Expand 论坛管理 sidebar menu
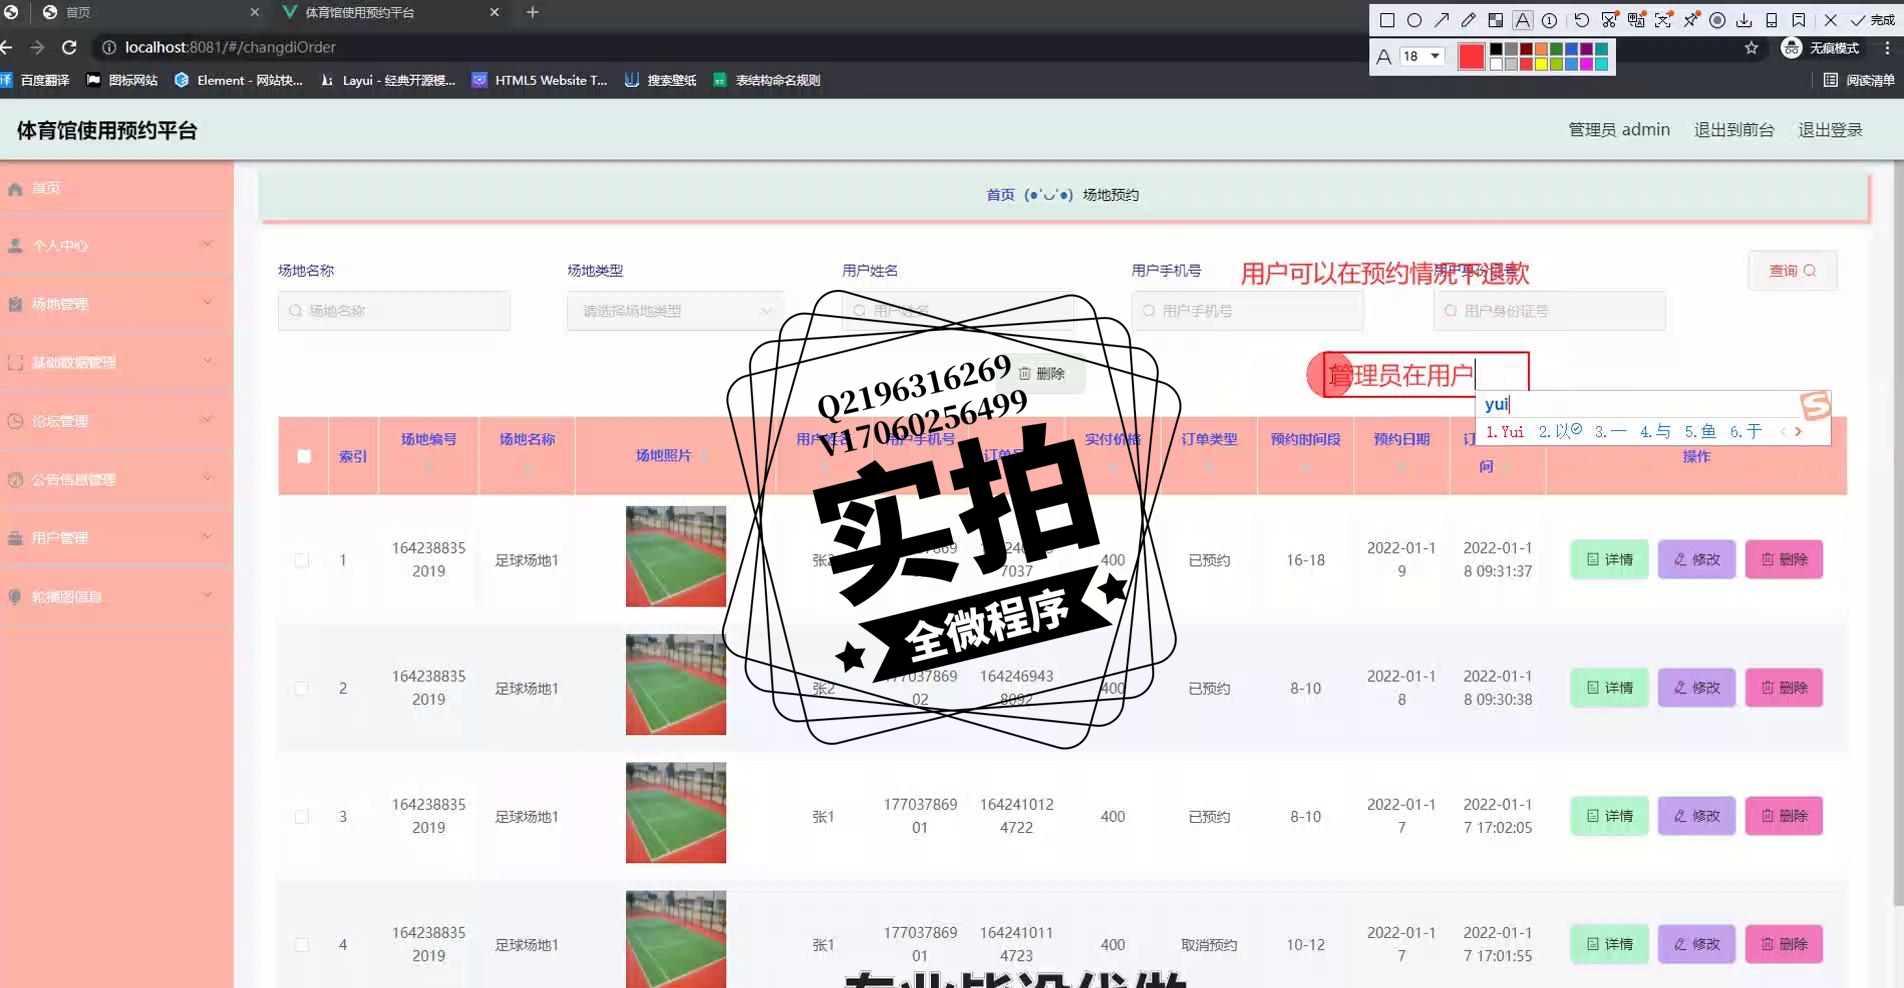 coord(117,421)
